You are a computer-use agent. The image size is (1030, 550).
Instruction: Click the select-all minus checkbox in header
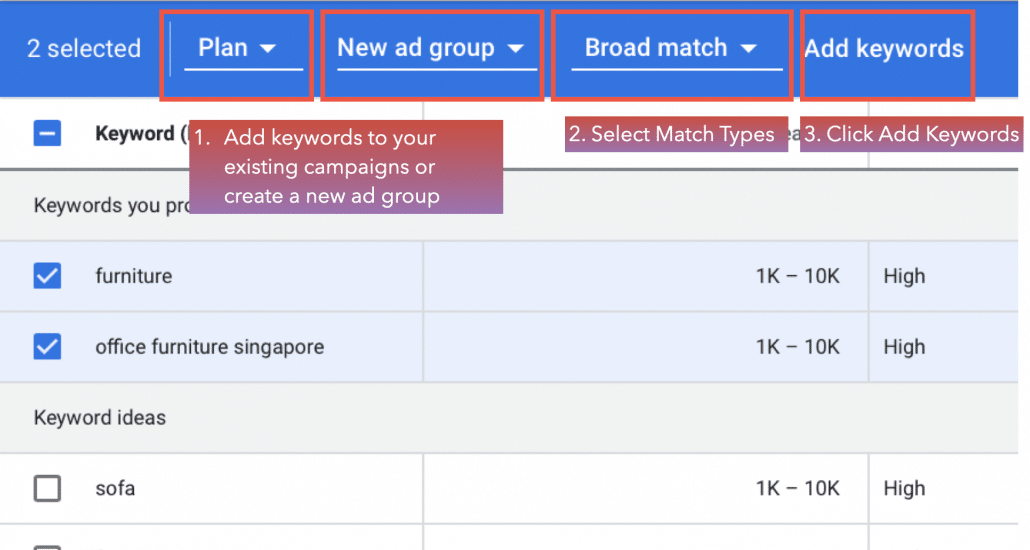point(47,133)
